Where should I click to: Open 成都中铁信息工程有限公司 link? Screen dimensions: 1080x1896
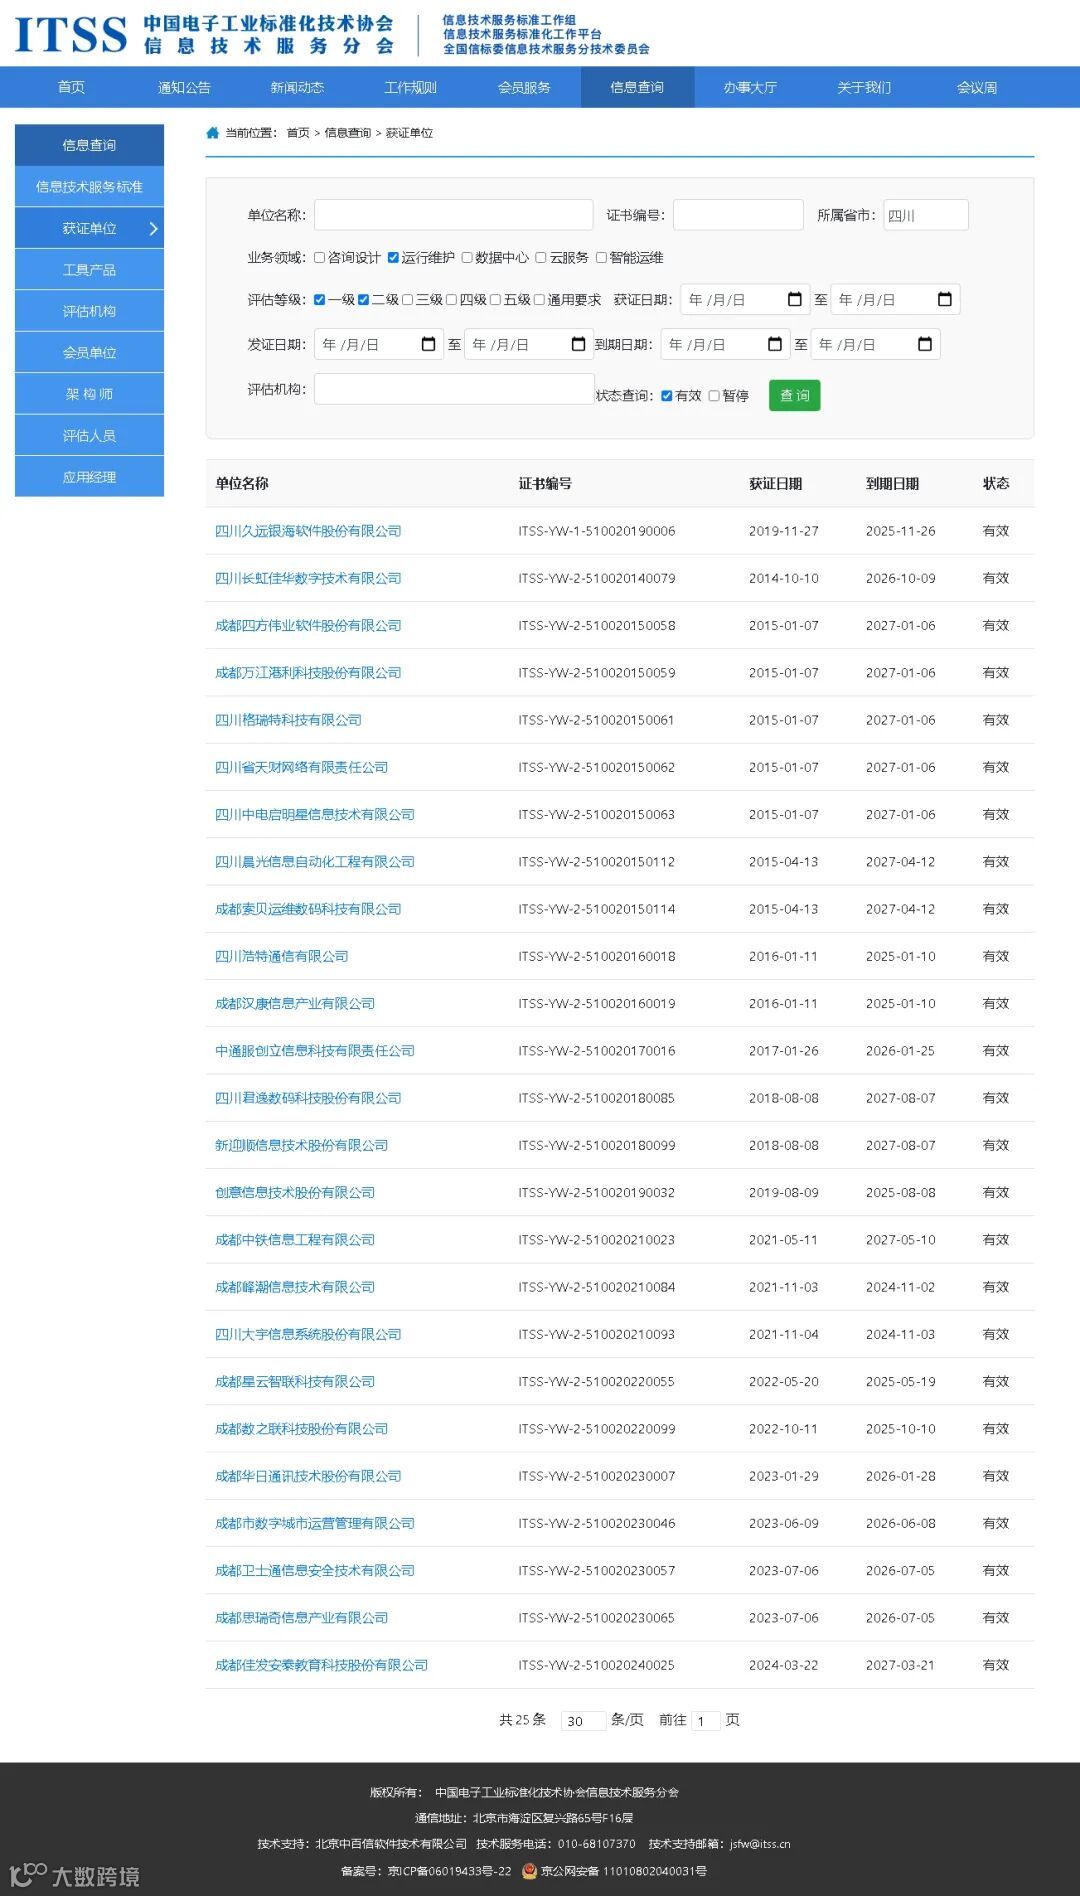[x=295, y=1240]
